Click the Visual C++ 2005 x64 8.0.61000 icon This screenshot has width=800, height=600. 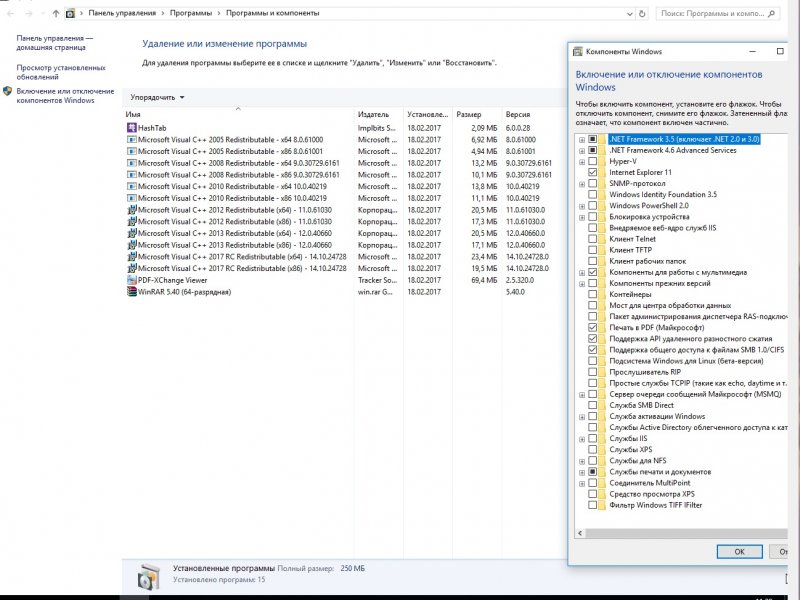(132, 139)
